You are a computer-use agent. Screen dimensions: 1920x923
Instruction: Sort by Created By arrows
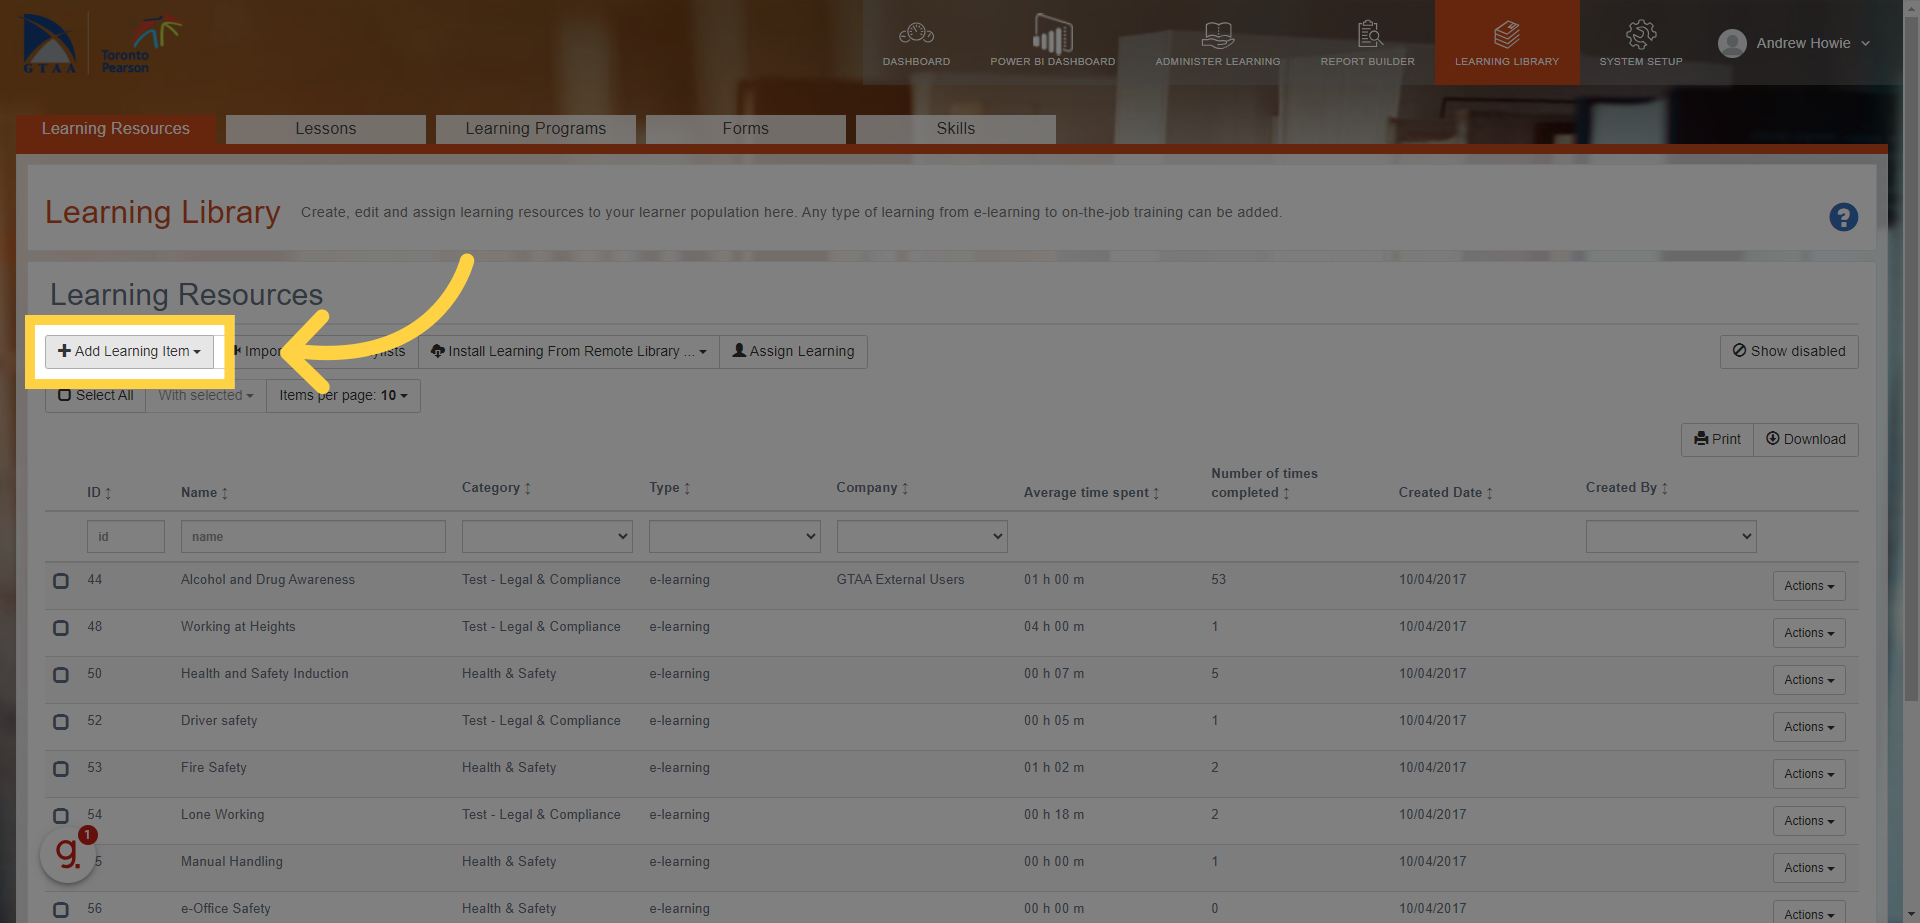coord(1665,488)
